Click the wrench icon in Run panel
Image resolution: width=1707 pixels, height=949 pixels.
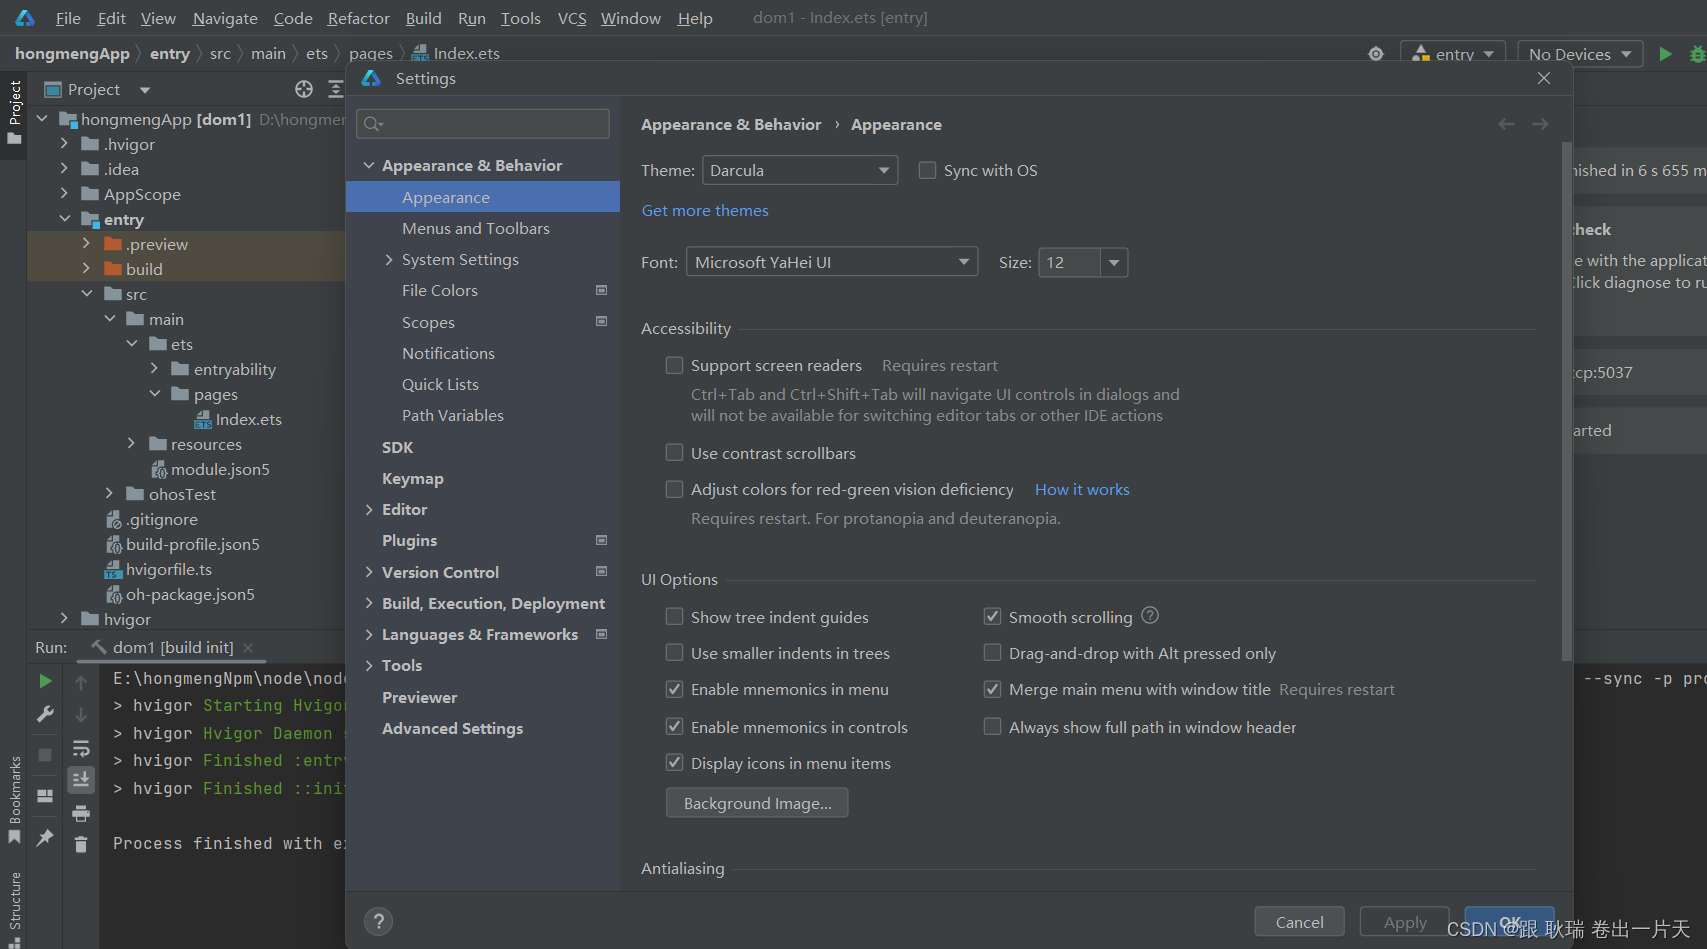(x=45, y=714)
